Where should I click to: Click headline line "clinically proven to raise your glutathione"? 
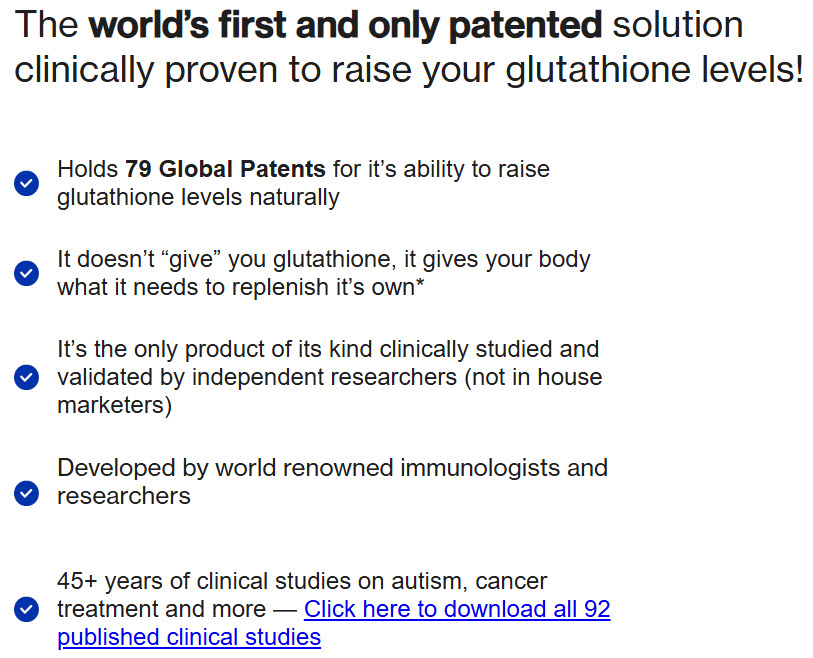[x=408, y=71]
